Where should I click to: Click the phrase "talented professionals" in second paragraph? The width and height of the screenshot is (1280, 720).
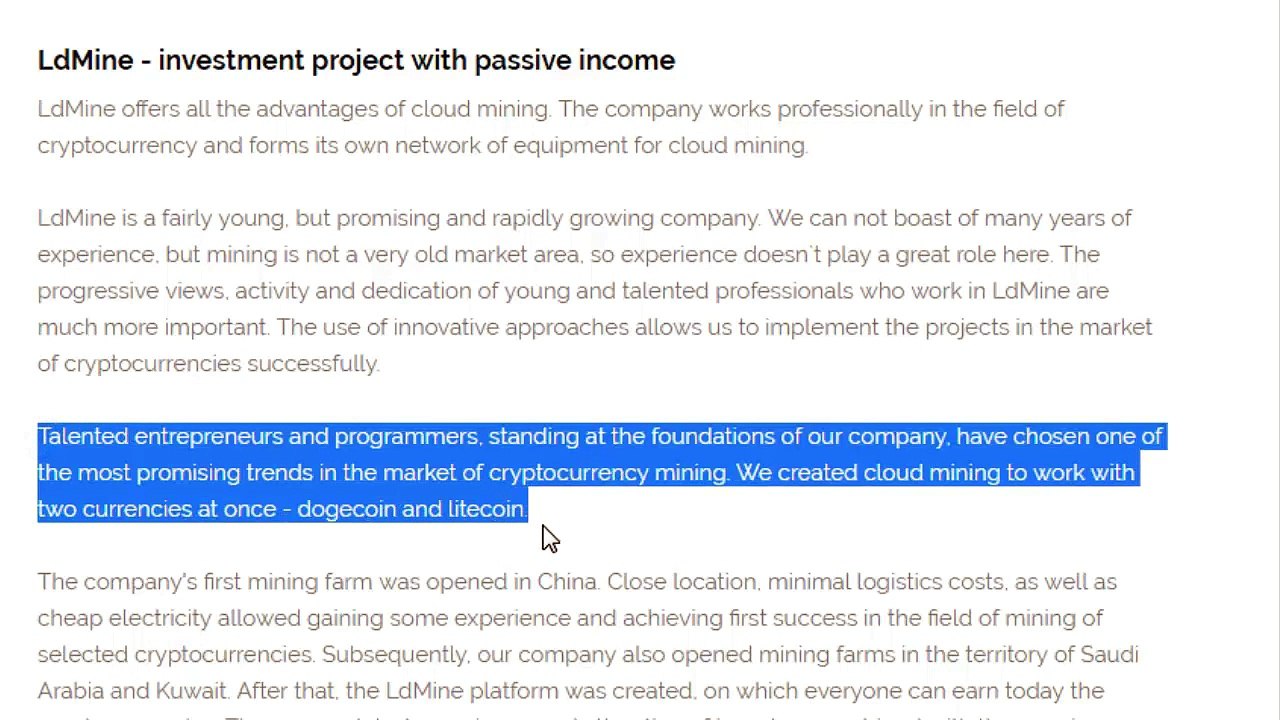(737, 291)
